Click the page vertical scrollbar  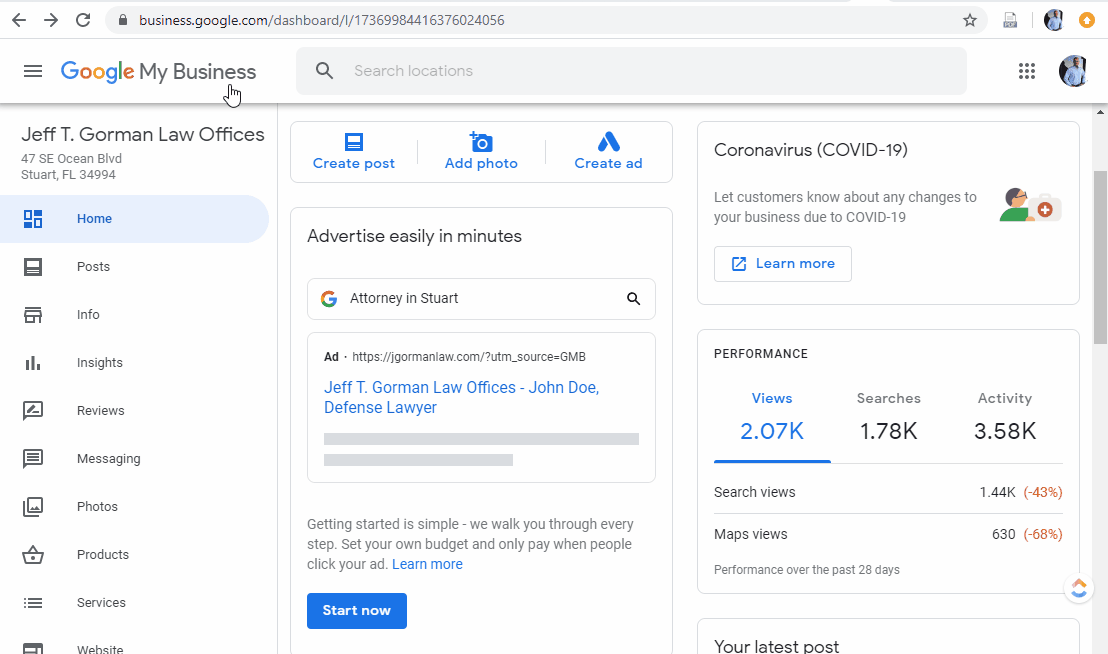pos(1101,256)
